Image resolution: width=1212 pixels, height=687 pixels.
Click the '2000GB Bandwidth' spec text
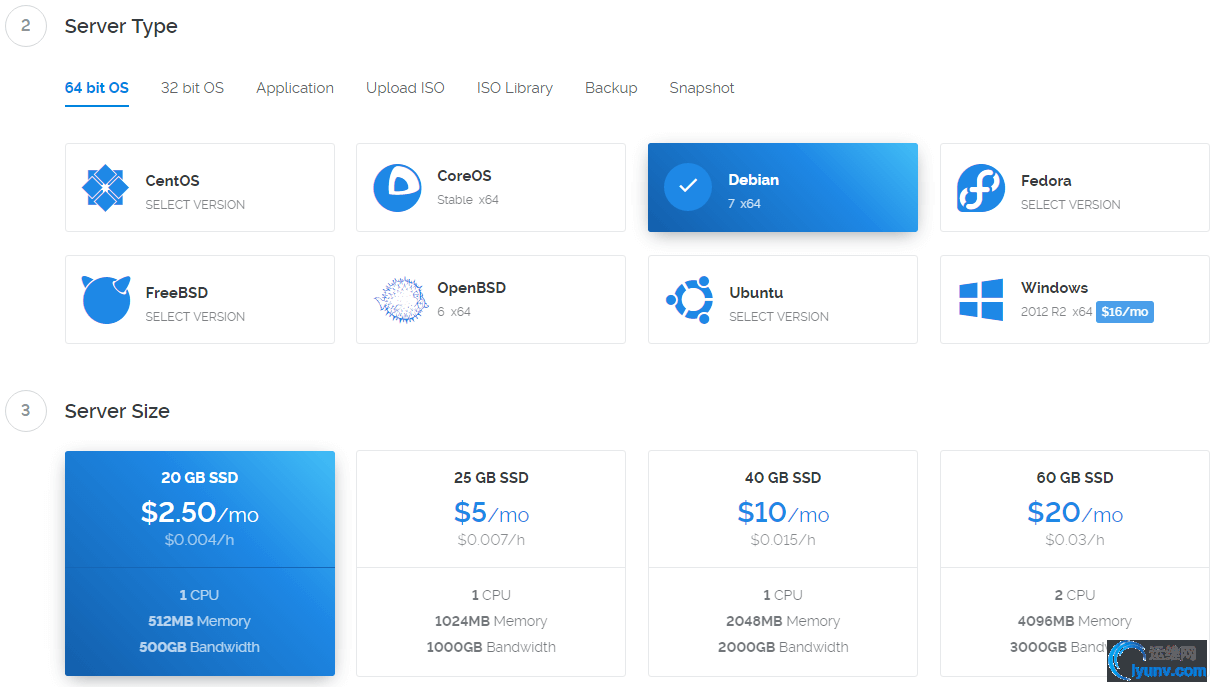point(783,647)
